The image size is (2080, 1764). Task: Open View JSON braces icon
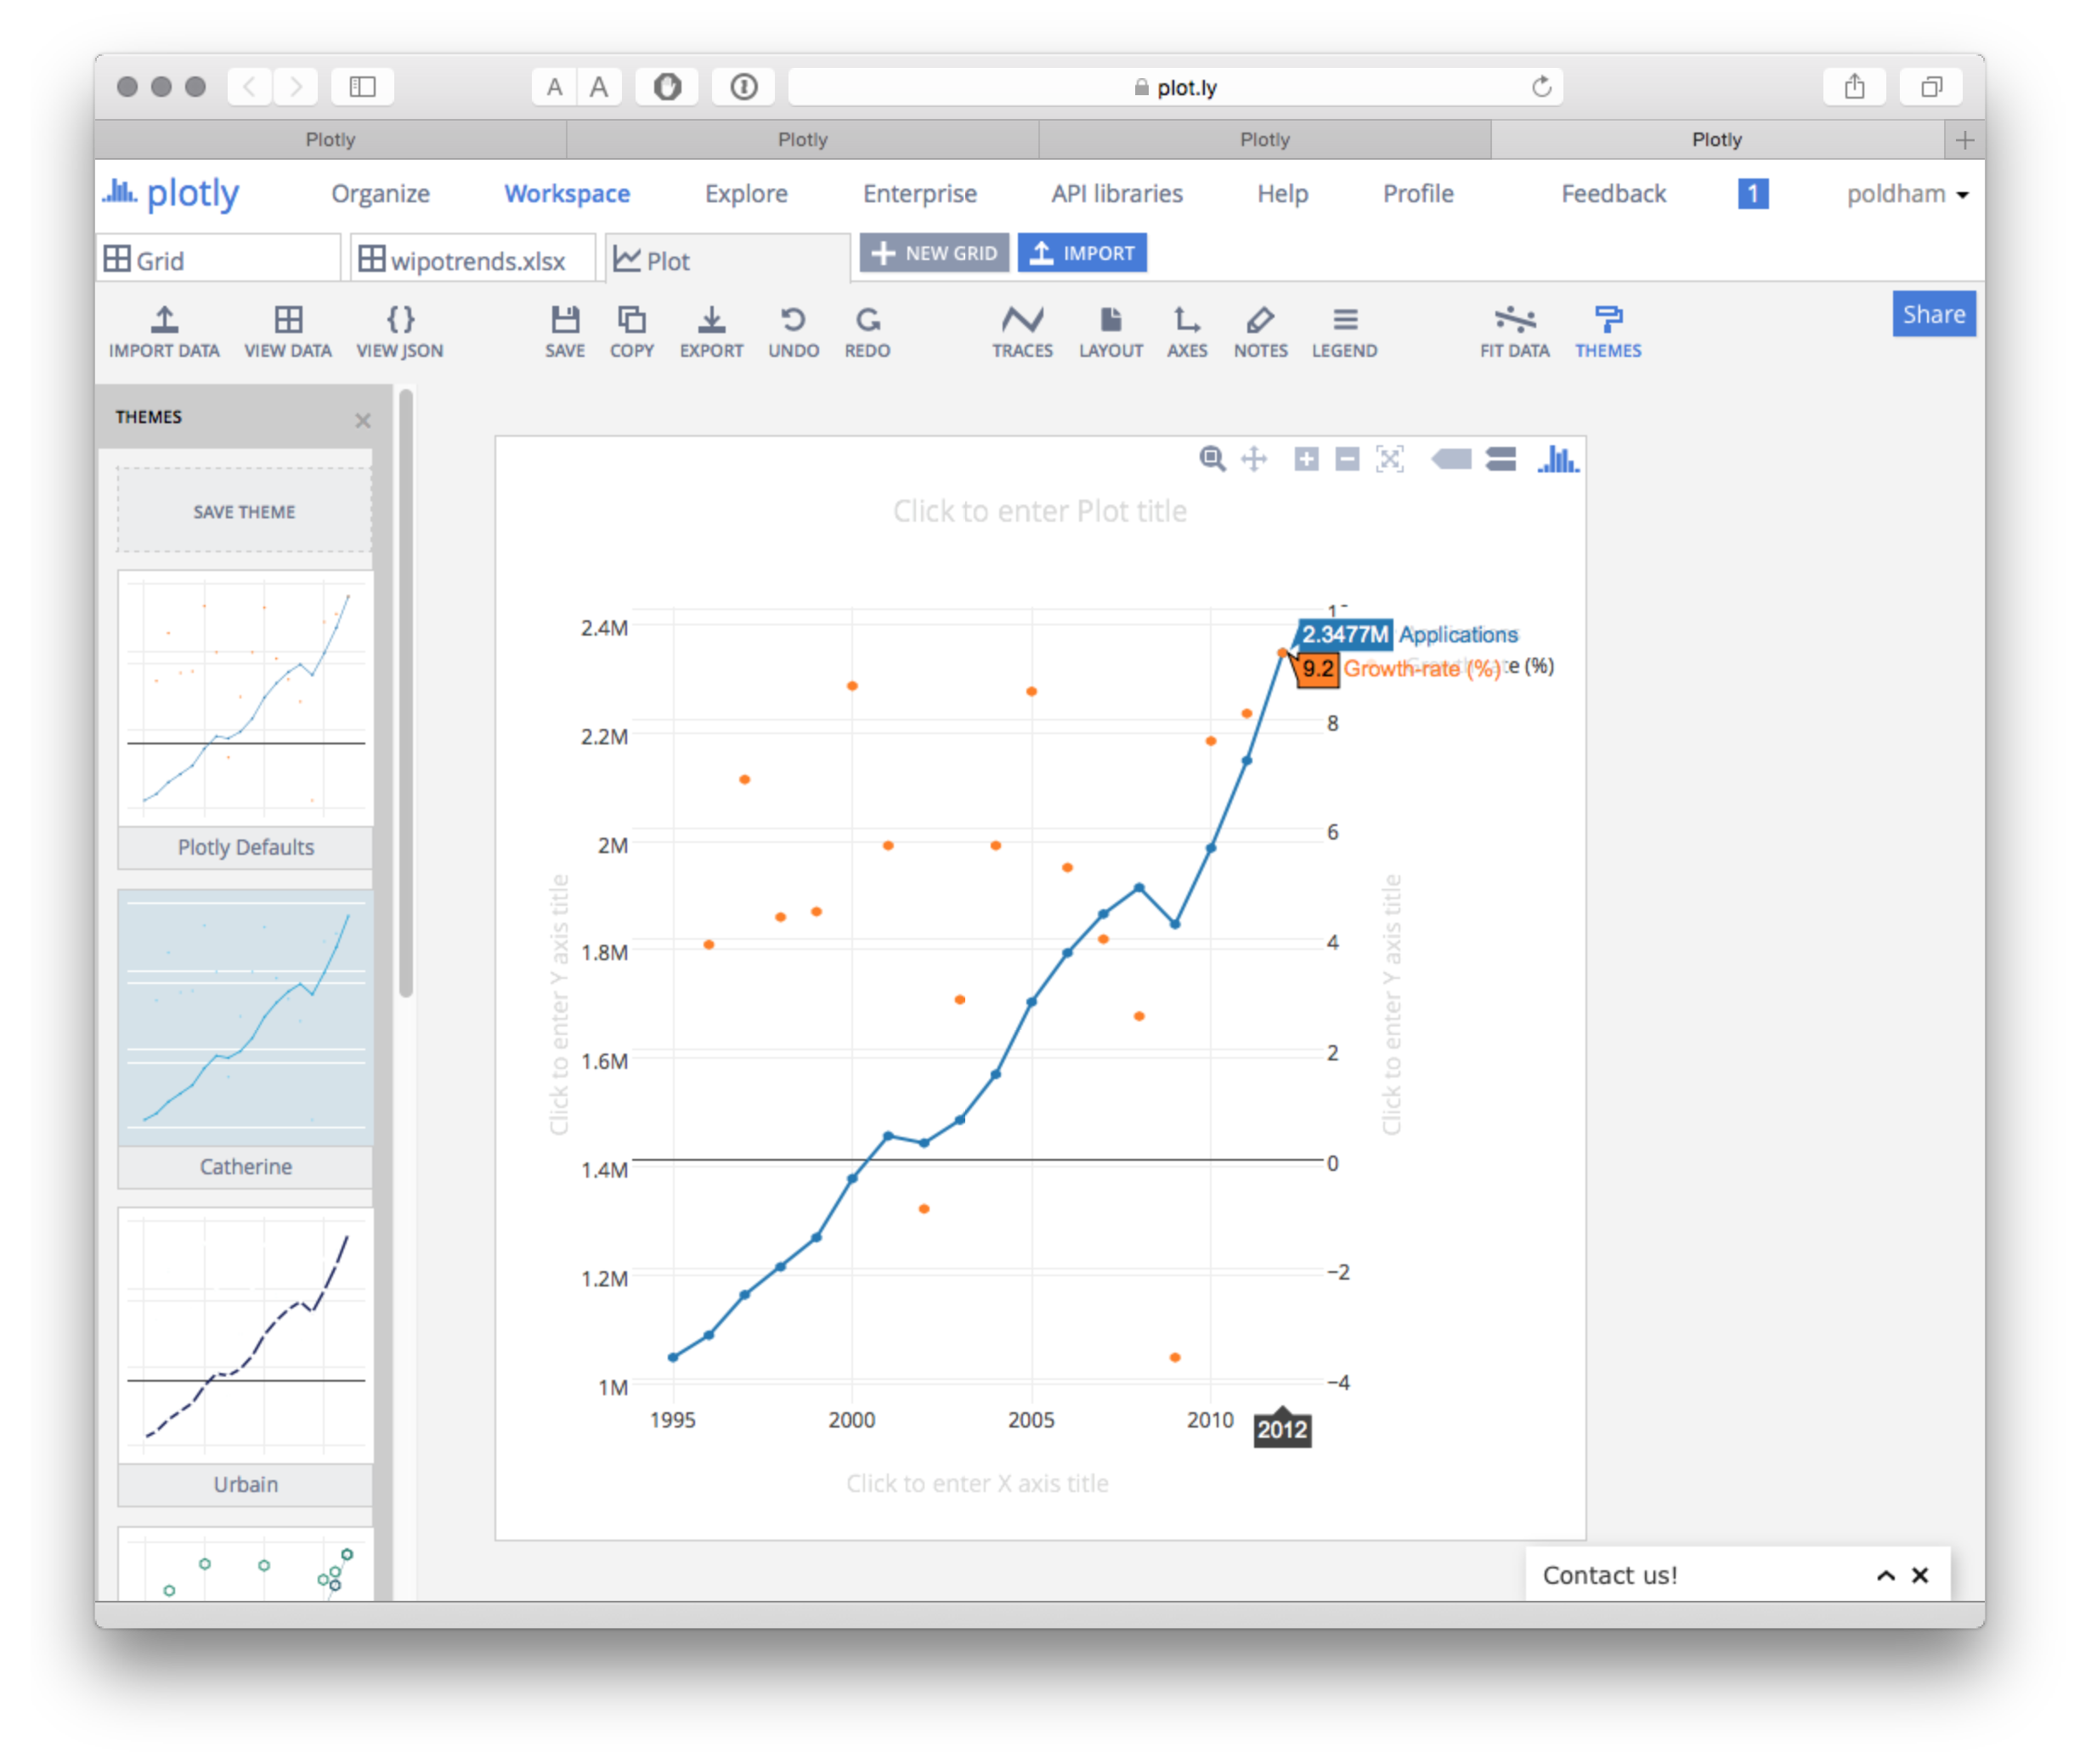pyautogui.click(x=400, y=332)
